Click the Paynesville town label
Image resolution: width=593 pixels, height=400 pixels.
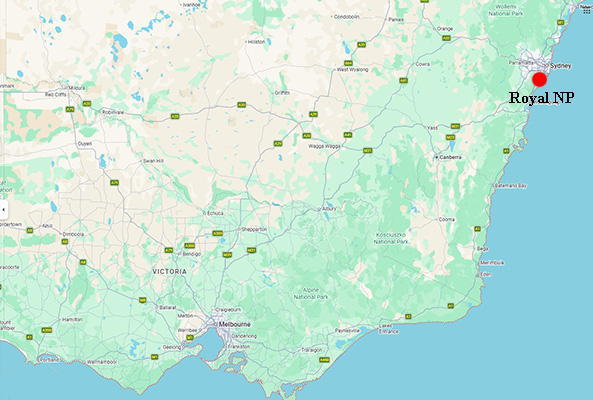click(347, 330)
